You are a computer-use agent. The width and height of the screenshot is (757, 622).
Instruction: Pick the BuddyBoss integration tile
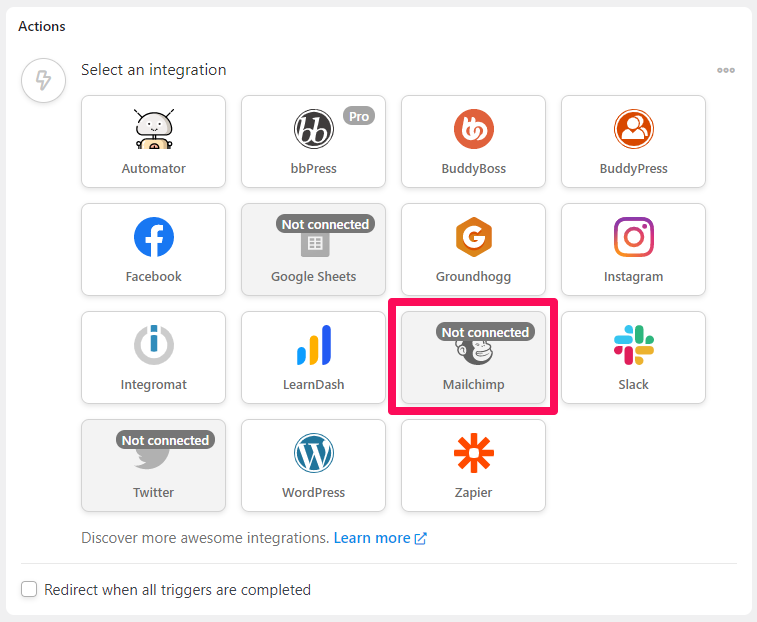[x=473, y=141]
